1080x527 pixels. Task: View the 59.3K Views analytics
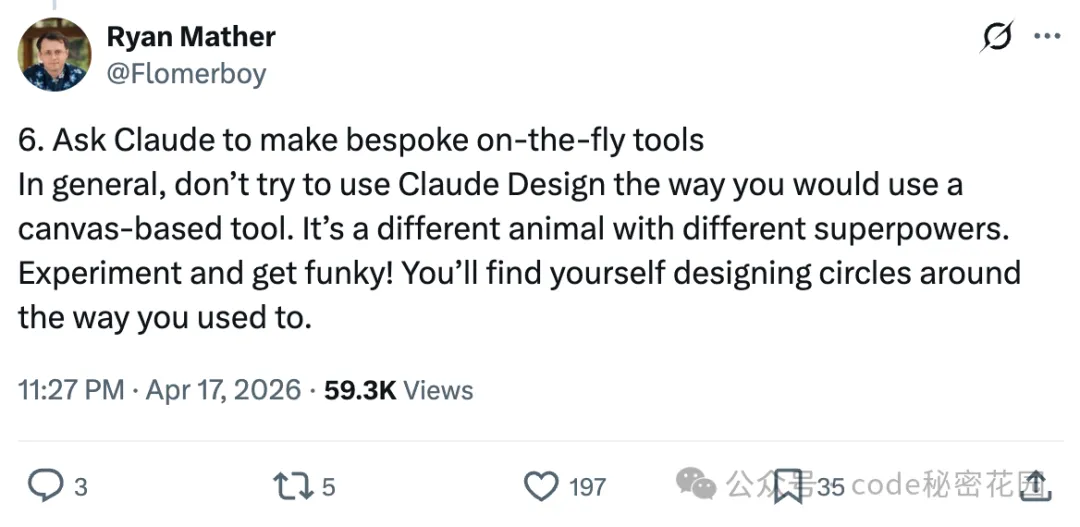(399, 390)
